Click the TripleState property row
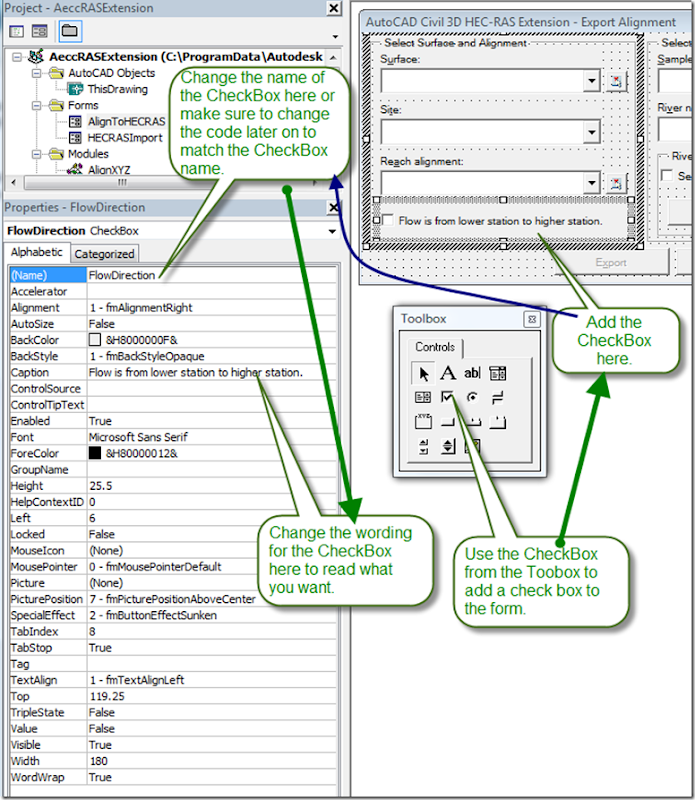The height and width of the screenshot is (800, 695). [x=173, y=713]
